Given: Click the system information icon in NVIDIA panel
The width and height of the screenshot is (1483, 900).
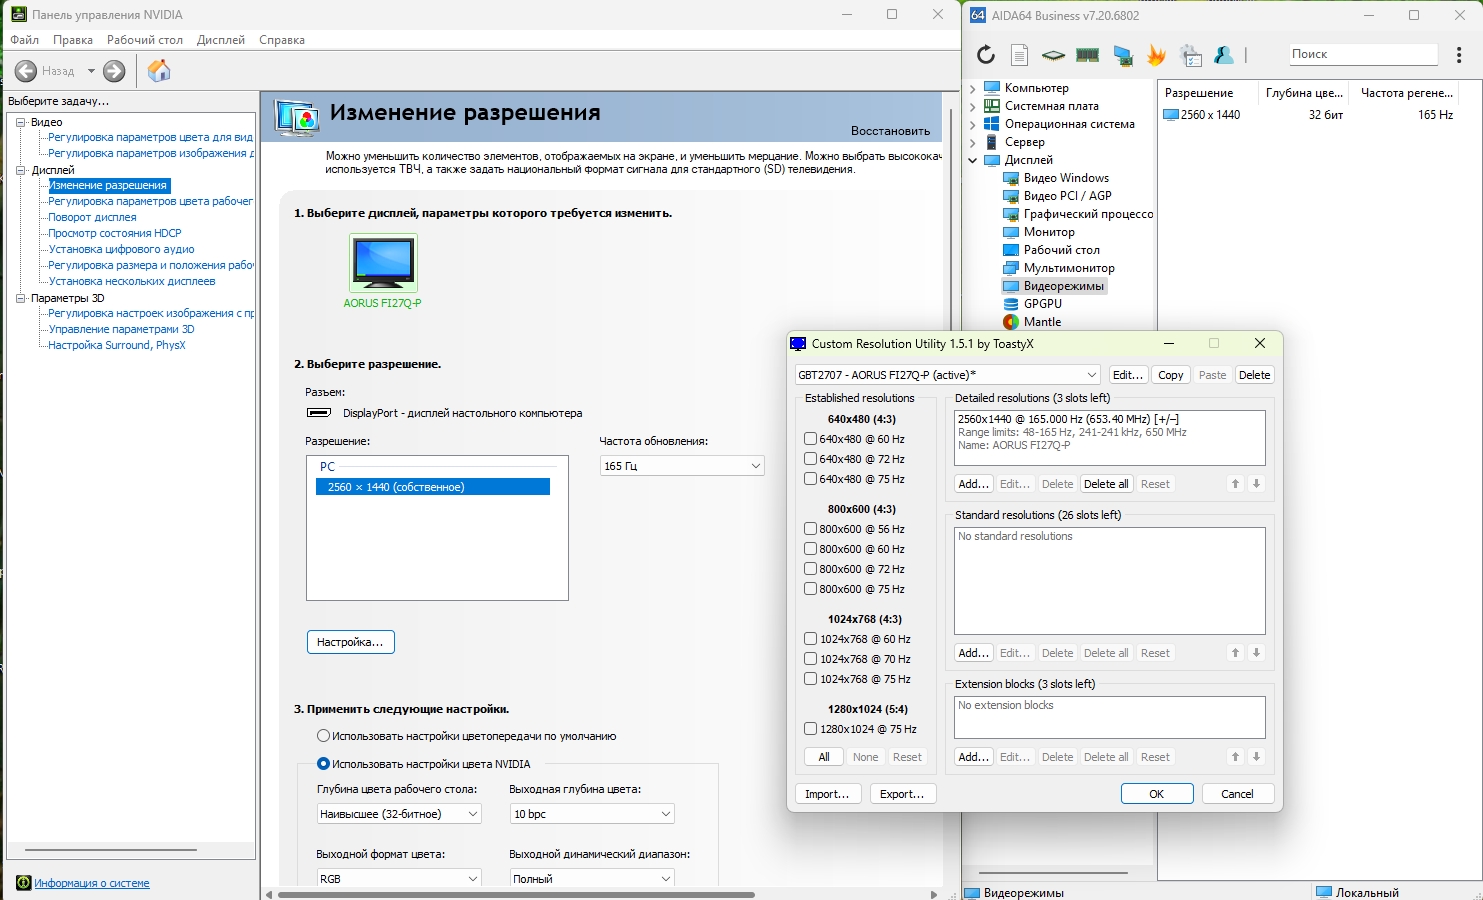Looking at the screenshot, I should (24, 883).
